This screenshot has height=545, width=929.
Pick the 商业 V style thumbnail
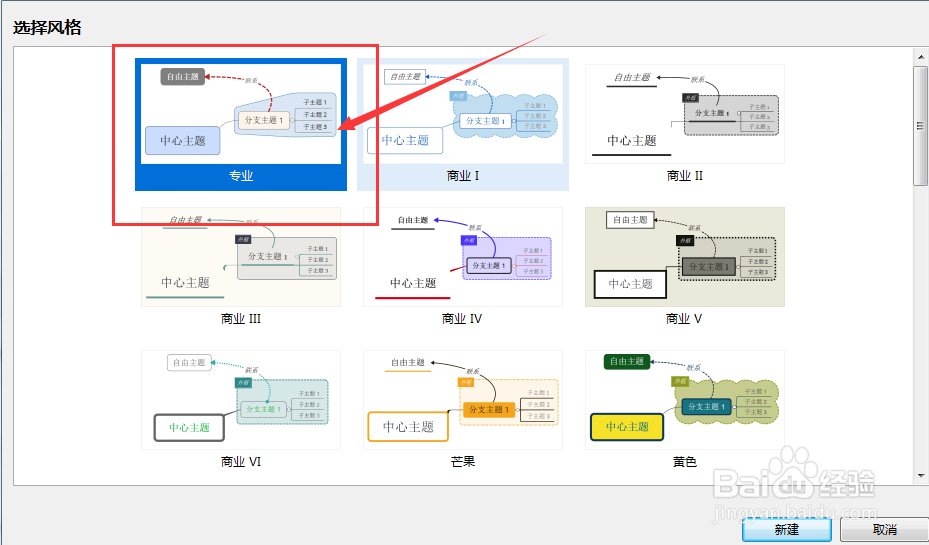coord(685,257)
